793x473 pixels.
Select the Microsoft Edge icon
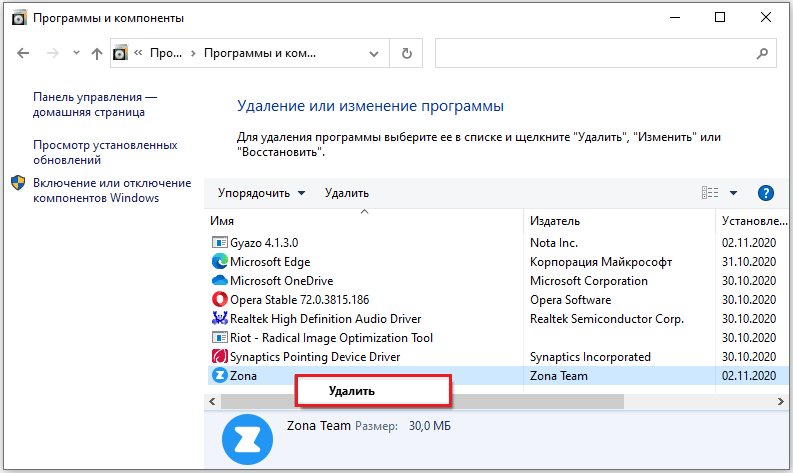(219, 262)
